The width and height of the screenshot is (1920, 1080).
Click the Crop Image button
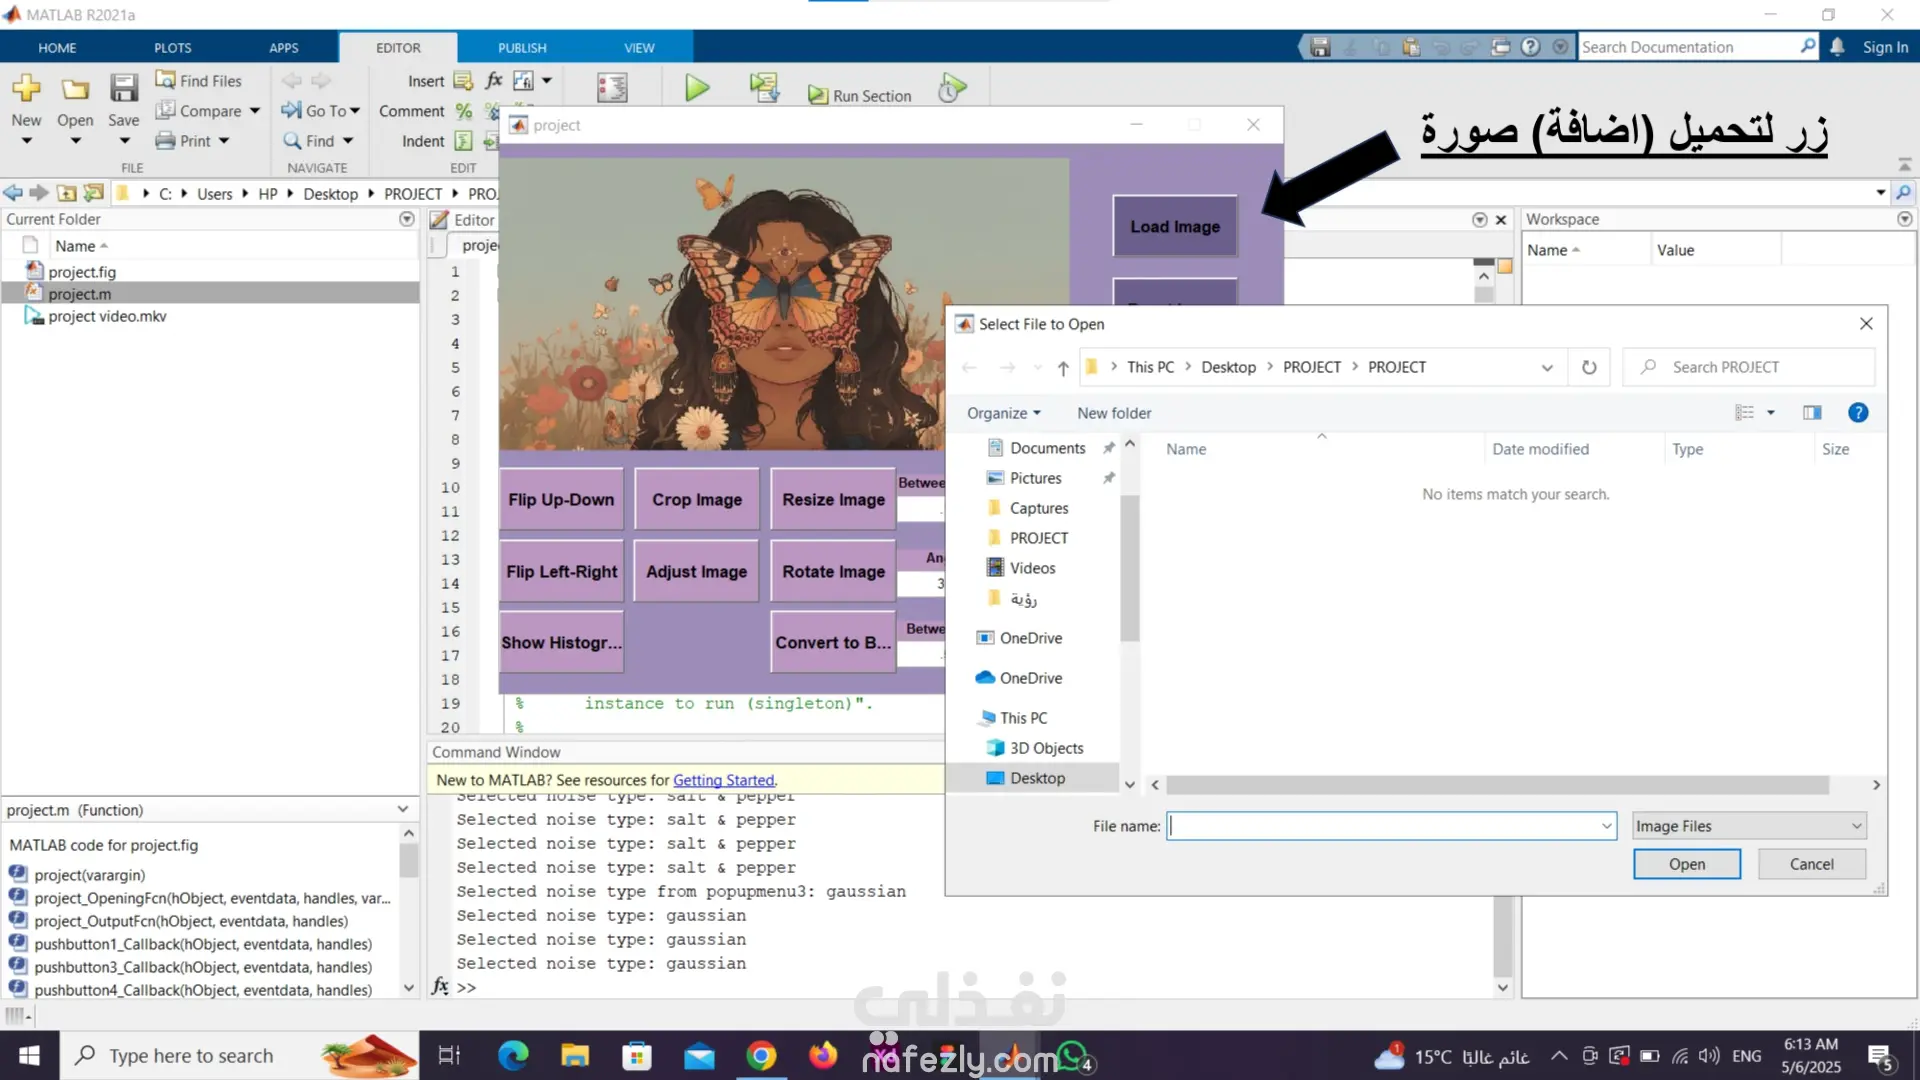[697, 499]
